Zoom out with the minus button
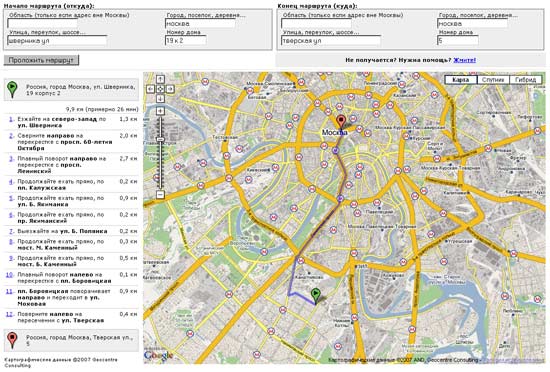Image resolution: width=550 pixels, height=372 pixels. point(160,195)
